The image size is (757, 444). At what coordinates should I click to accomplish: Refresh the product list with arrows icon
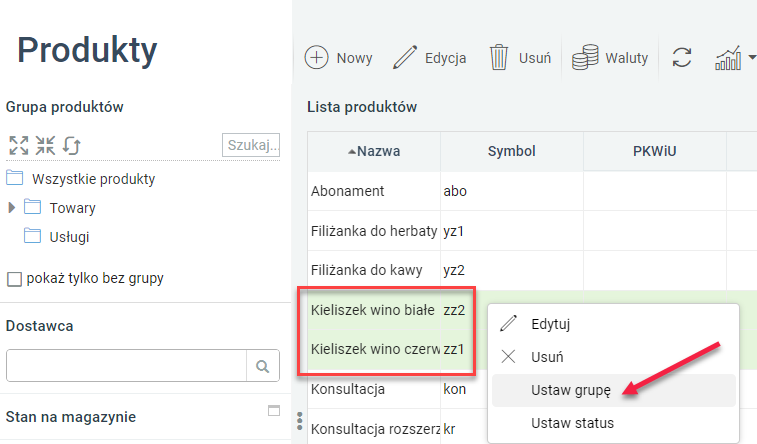click(x=682, y=57)
